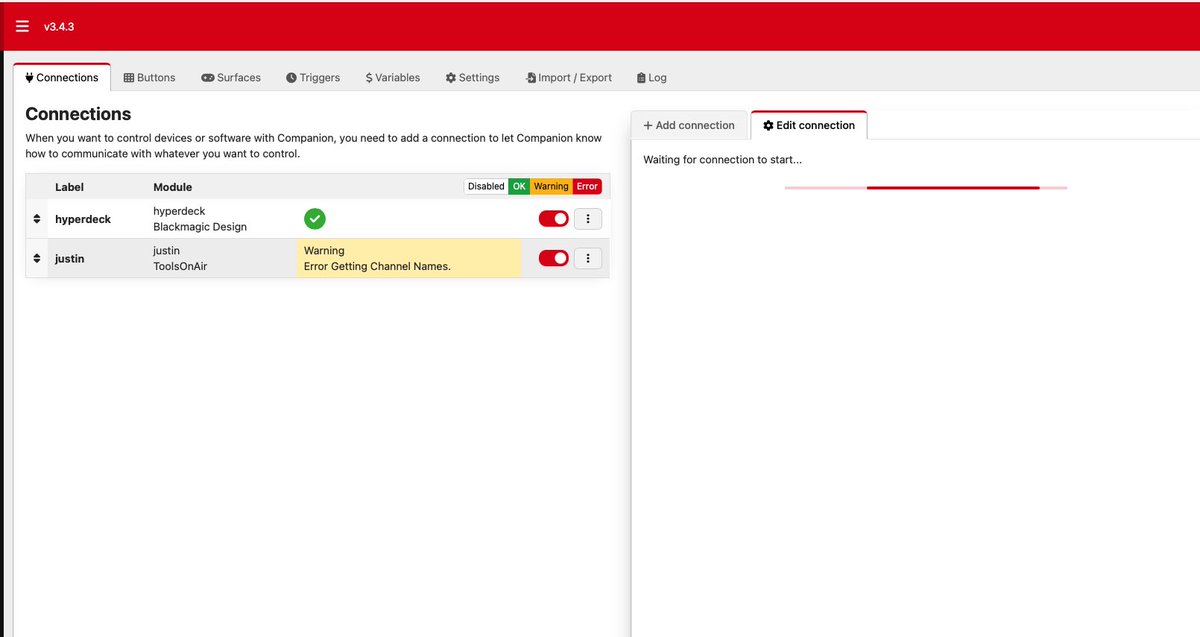1200x637 pixels.
Task: Click the Label column header
Action: [69, 187]
